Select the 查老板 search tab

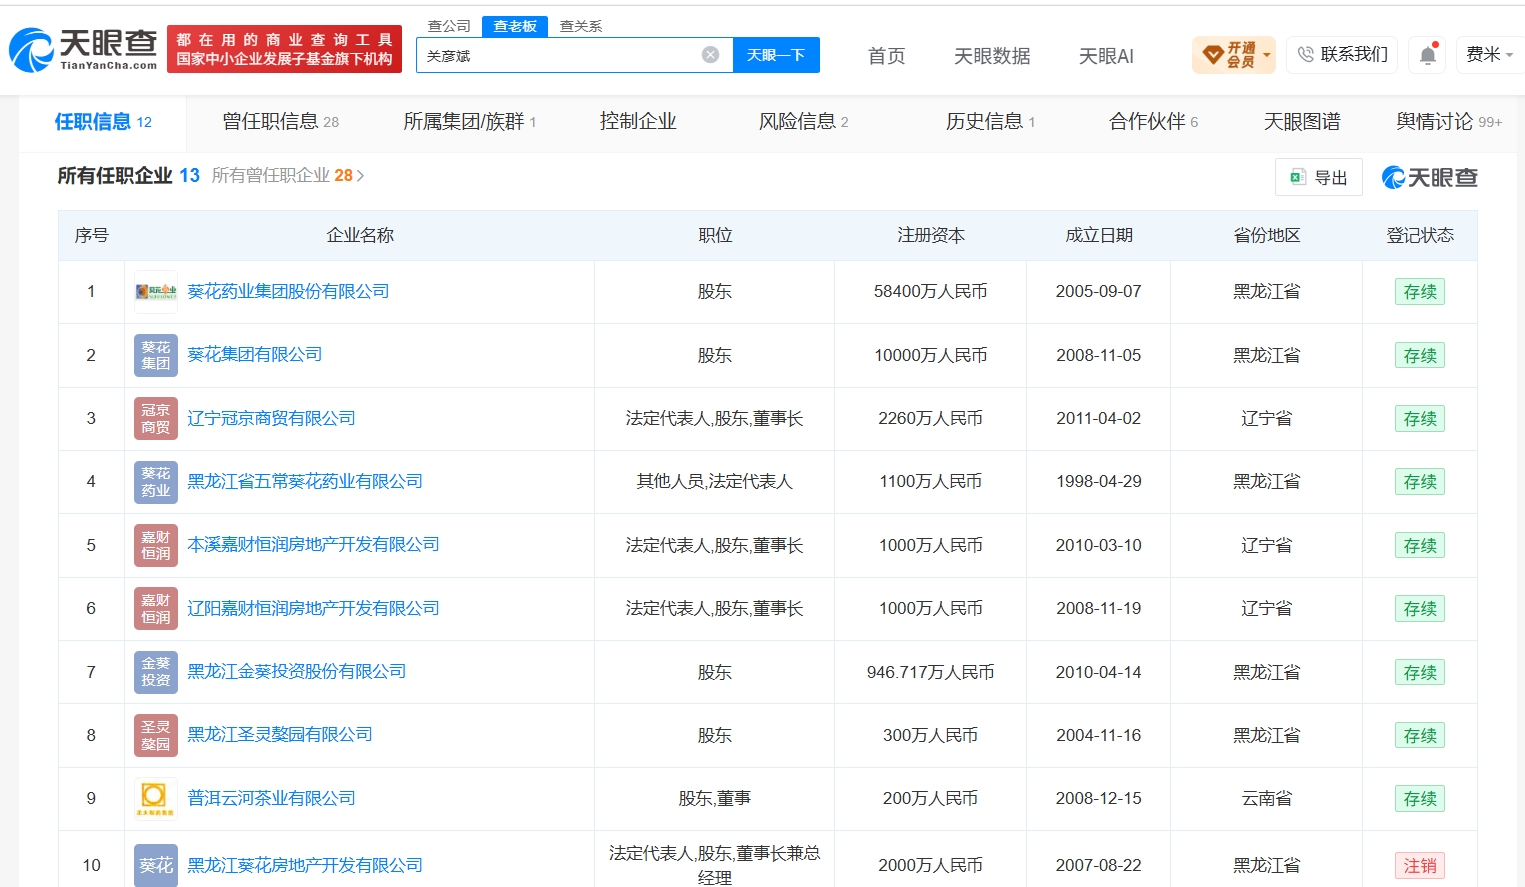[515, 26]
